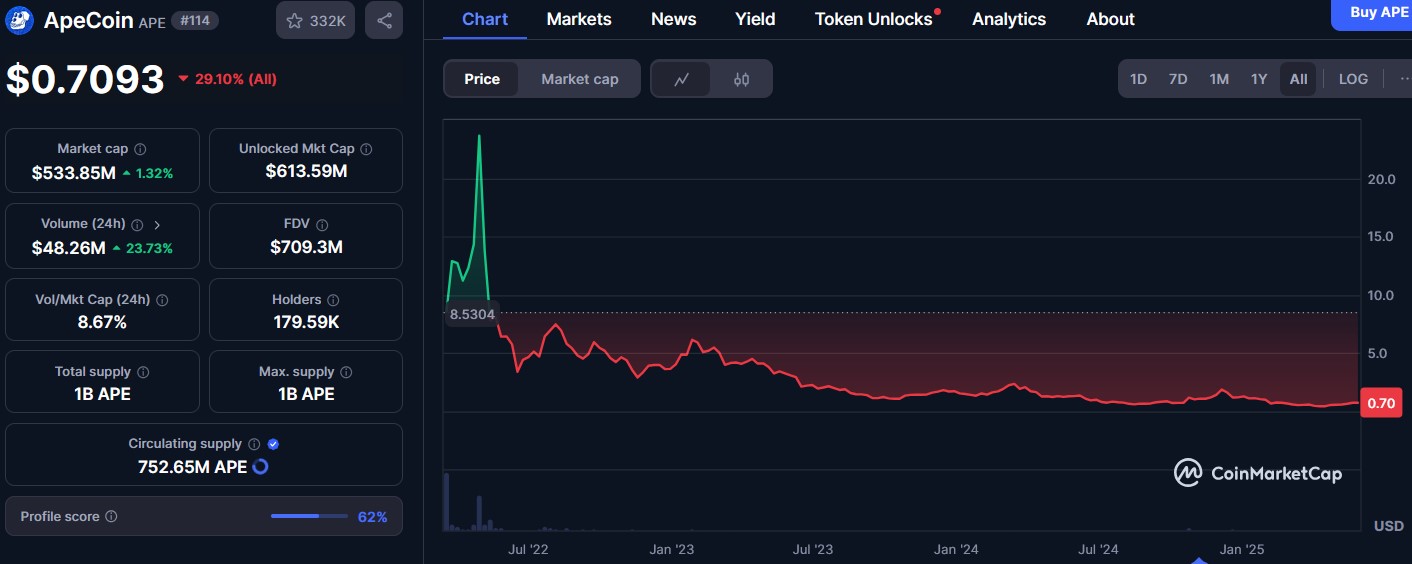Click the Profile score progress bar
This screenshot has height=564, width=1412.
coord(309,517)
